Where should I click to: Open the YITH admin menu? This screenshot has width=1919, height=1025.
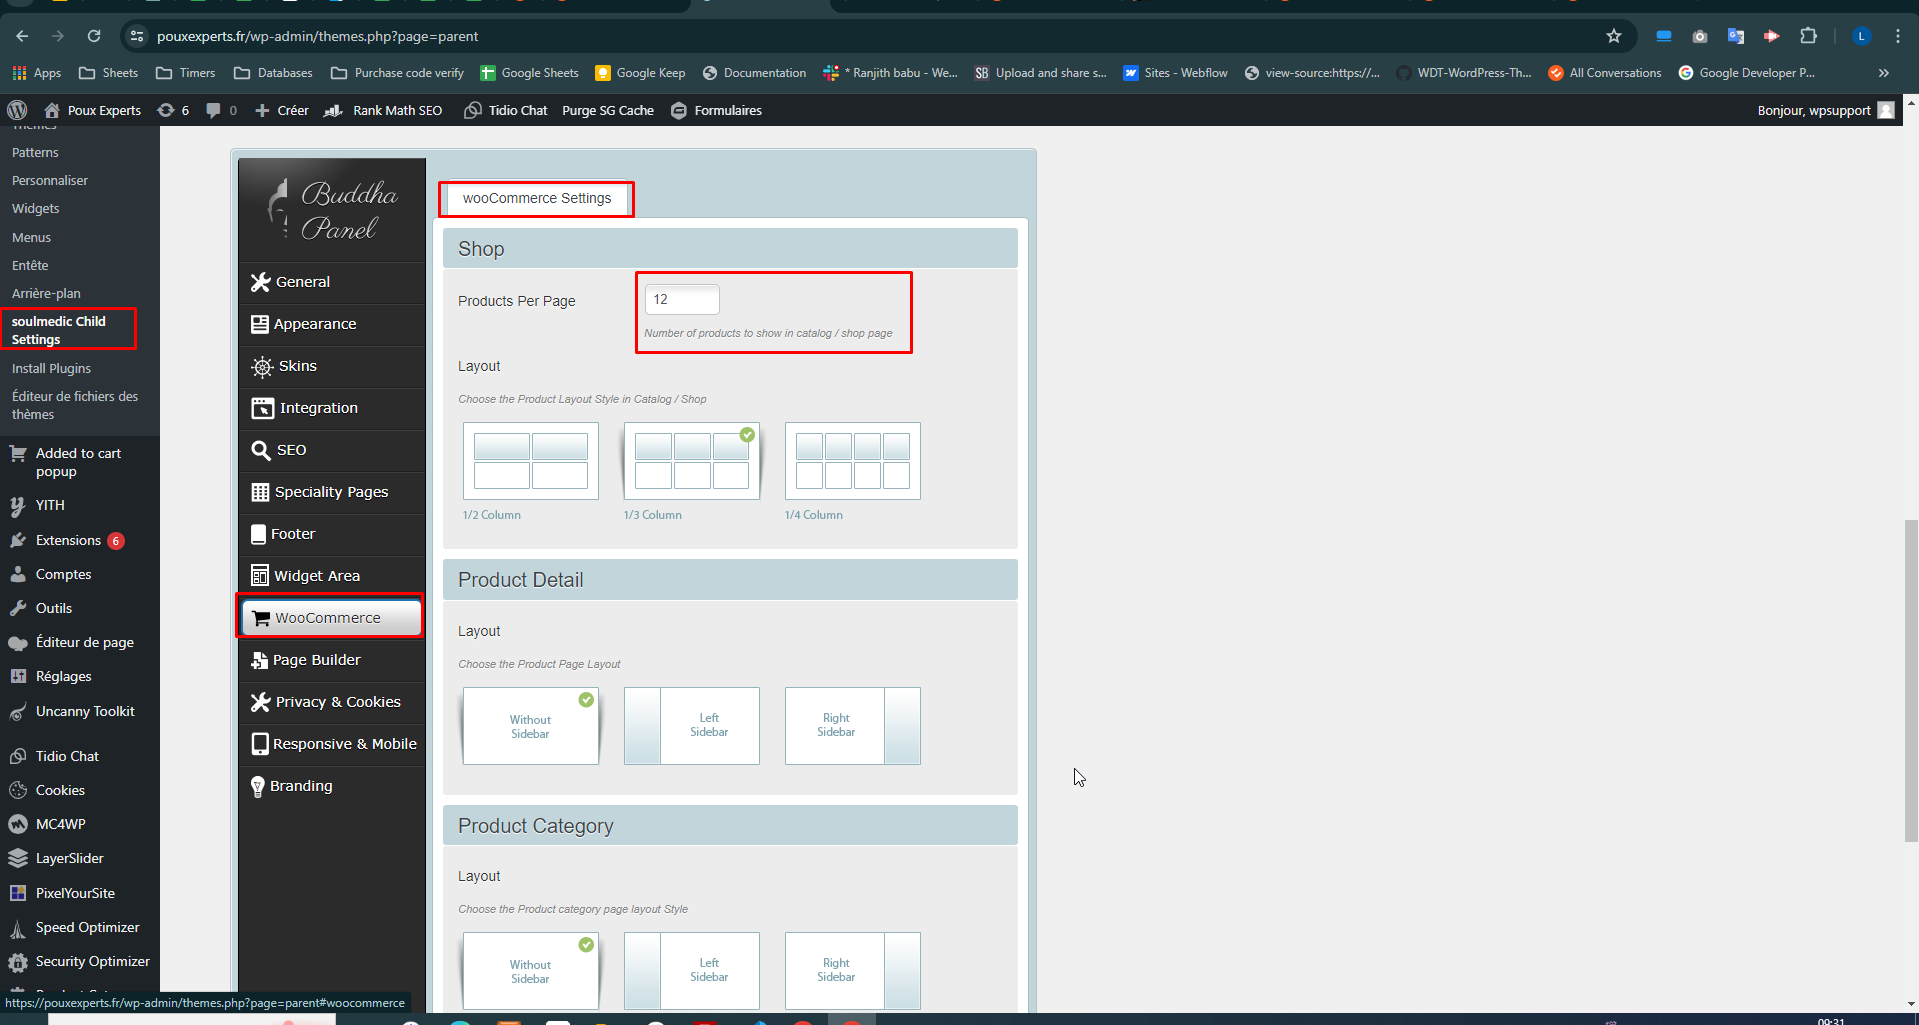click(50, 505)
